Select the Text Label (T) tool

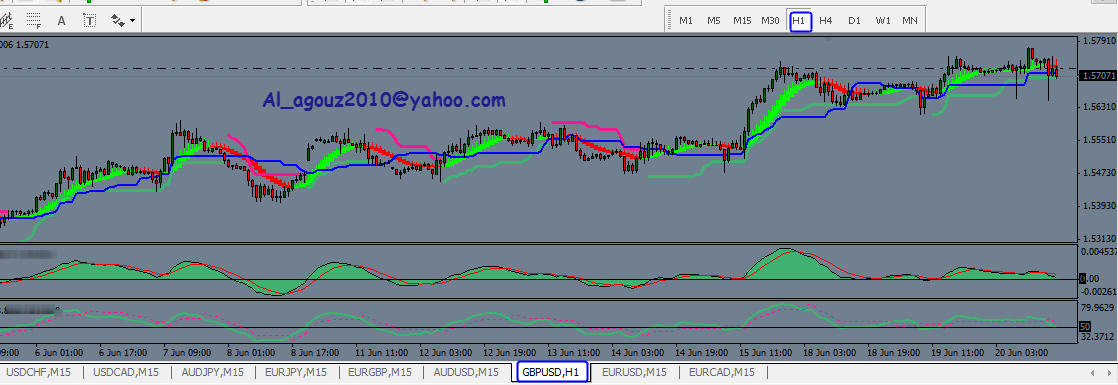[89, 21]
